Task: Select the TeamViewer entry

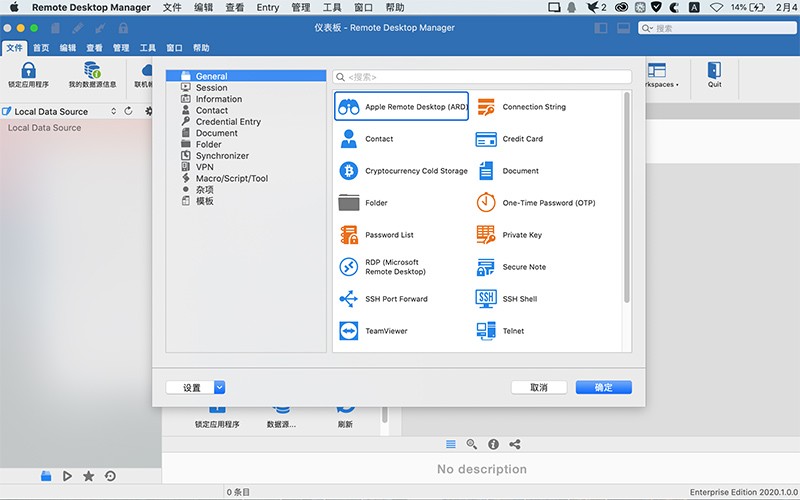Action: (373, 331)
